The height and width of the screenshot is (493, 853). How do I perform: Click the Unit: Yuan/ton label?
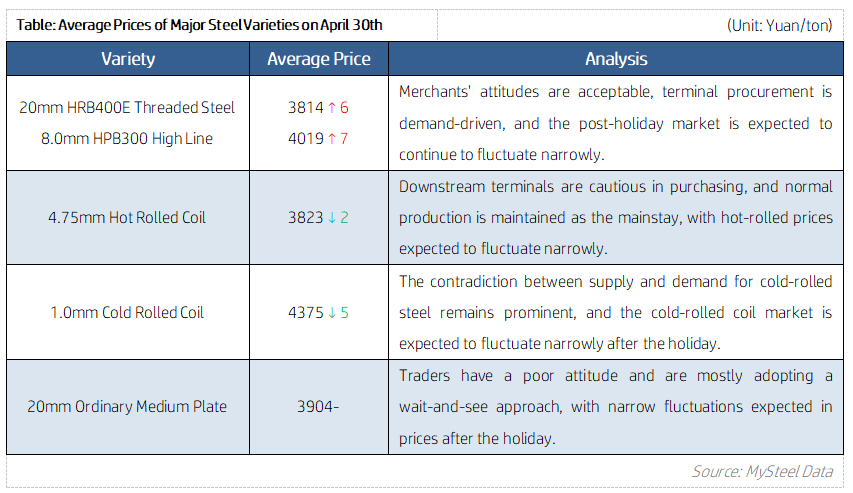coord(779,25)
